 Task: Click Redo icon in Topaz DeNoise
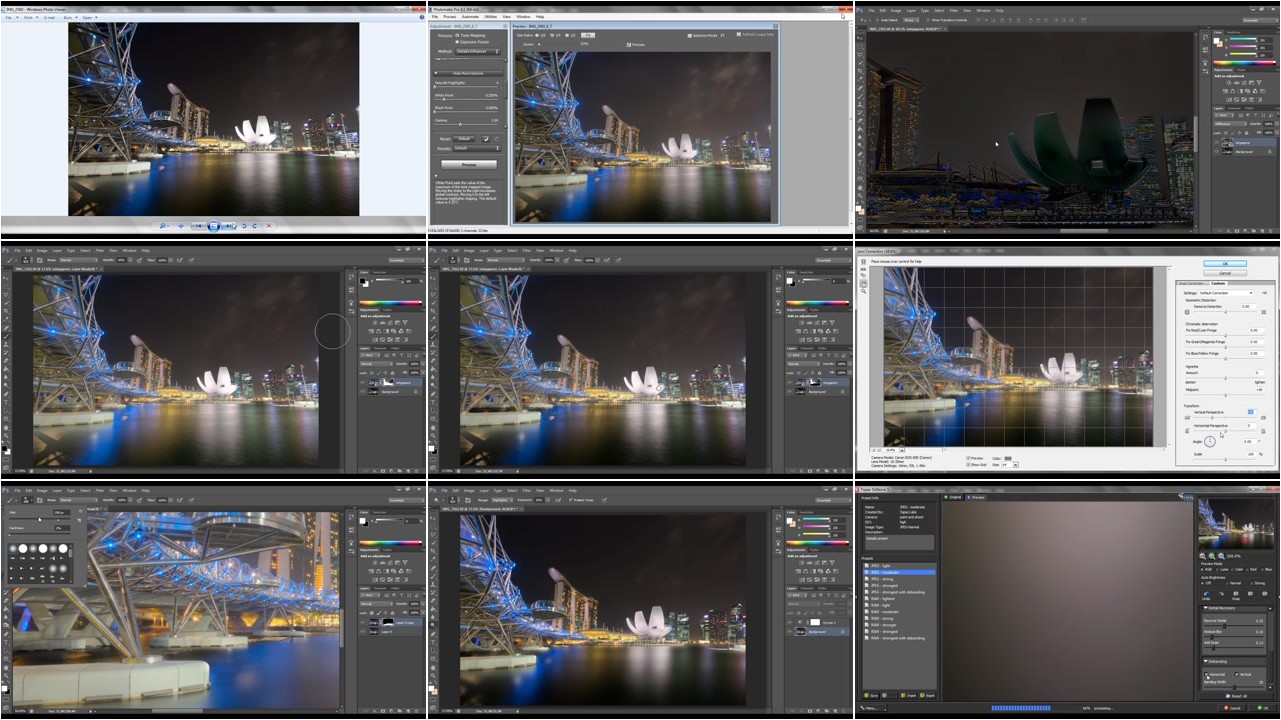(x=1221, y=594)
